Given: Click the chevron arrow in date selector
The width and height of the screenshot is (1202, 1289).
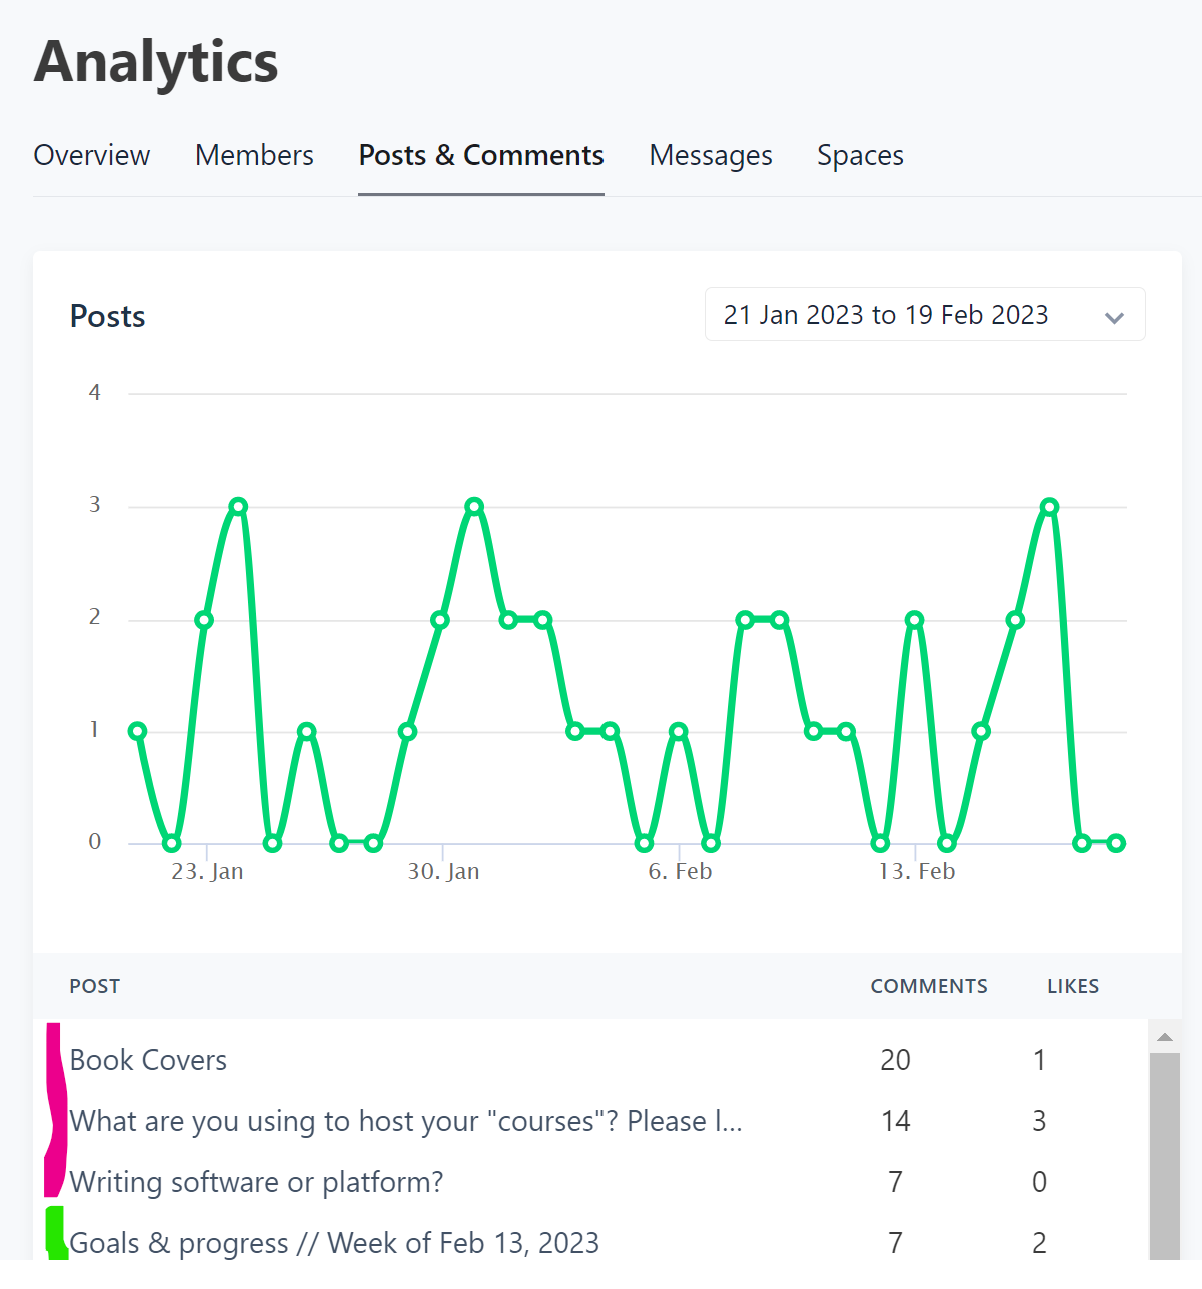Looking at the screenshot, I should click(1114, 317).
